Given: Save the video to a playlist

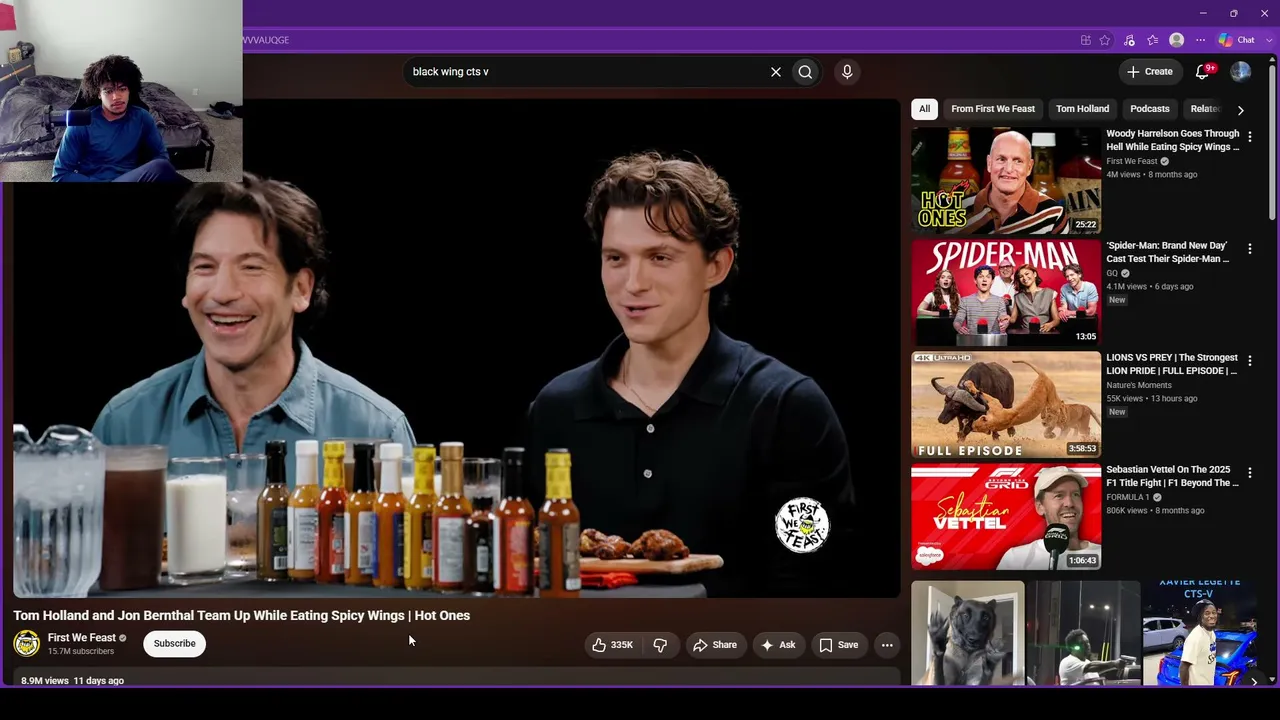Looking at the screenshot, I should [x=839, y=645].
